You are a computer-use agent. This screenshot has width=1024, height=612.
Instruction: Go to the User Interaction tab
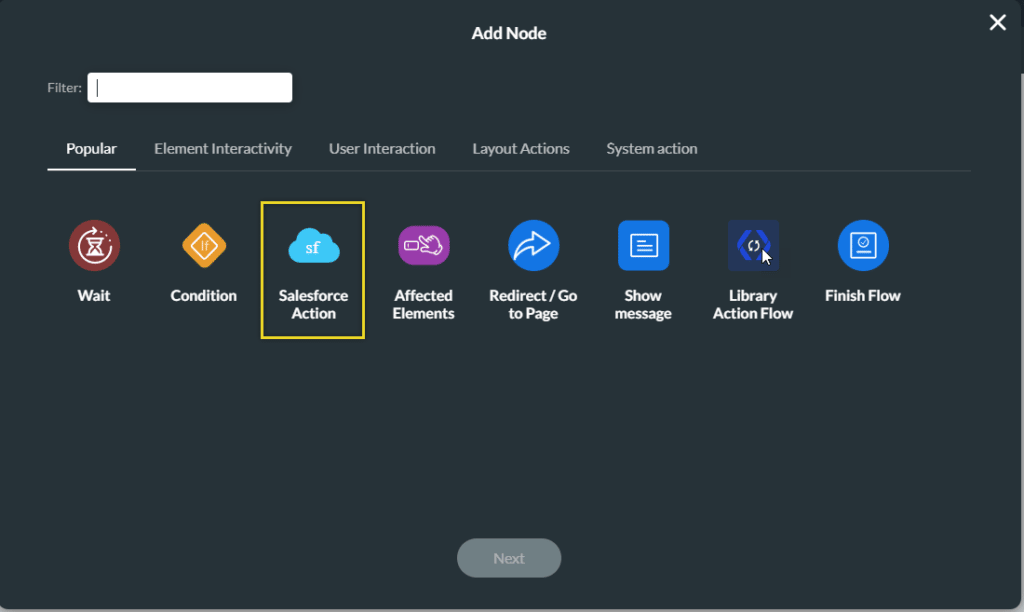point(382,149)
